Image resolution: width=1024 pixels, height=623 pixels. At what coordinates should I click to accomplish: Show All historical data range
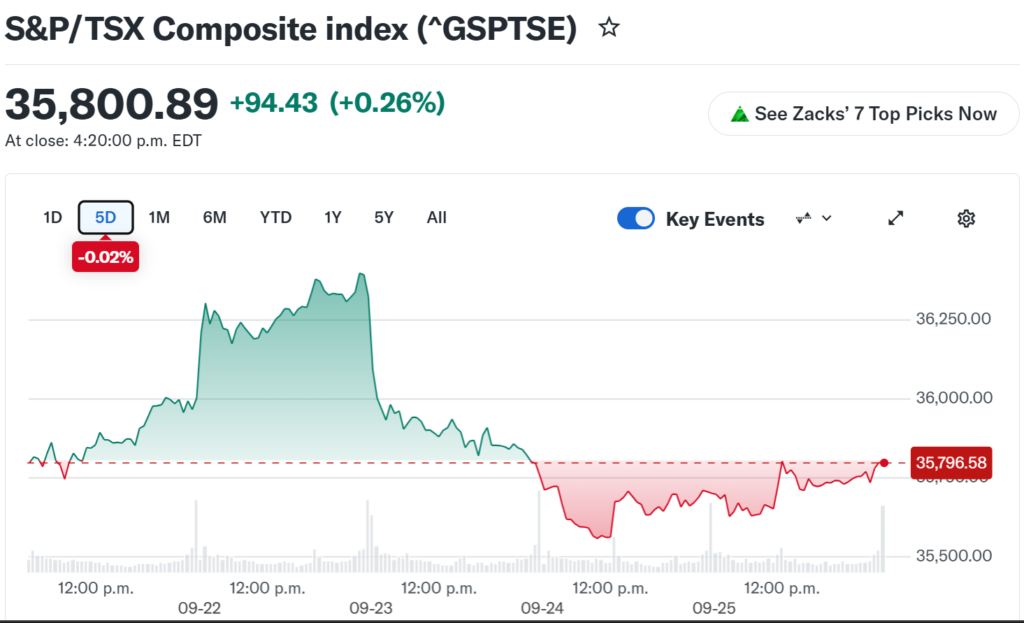coord(436,217)
